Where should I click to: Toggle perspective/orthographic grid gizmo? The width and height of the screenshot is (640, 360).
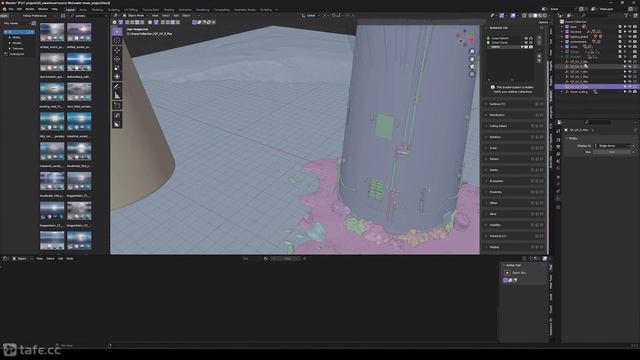(472, 74)
